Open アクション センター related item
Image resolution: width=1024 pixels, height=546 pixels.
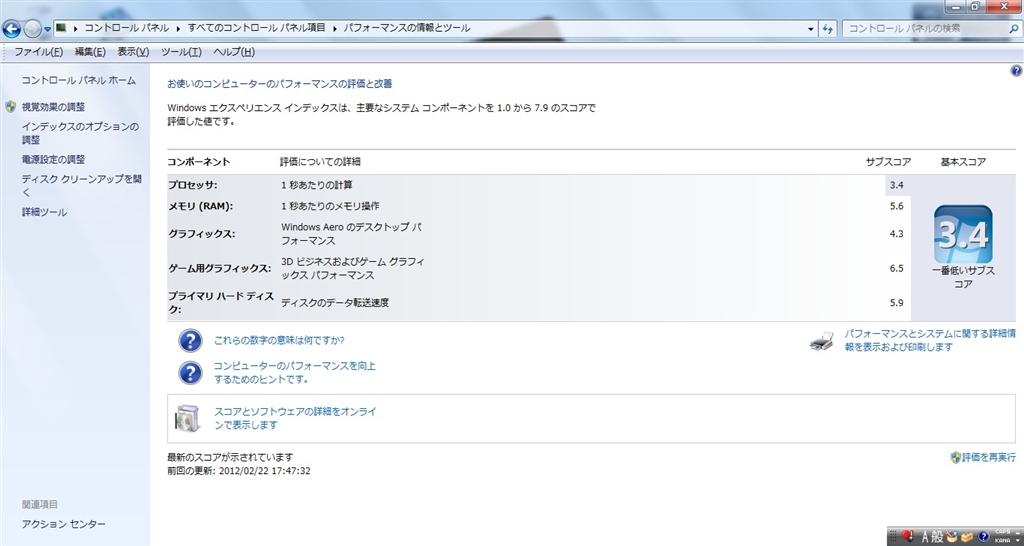[x=63, y=524]
